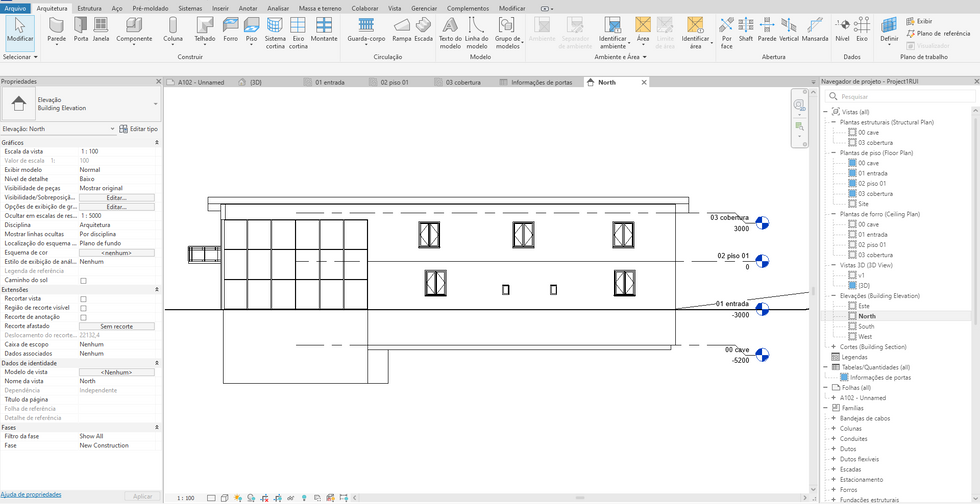Click the <Nenhum> Modelo de vista button
Viewport: 980px width, 504px height.
pos(116,372)
